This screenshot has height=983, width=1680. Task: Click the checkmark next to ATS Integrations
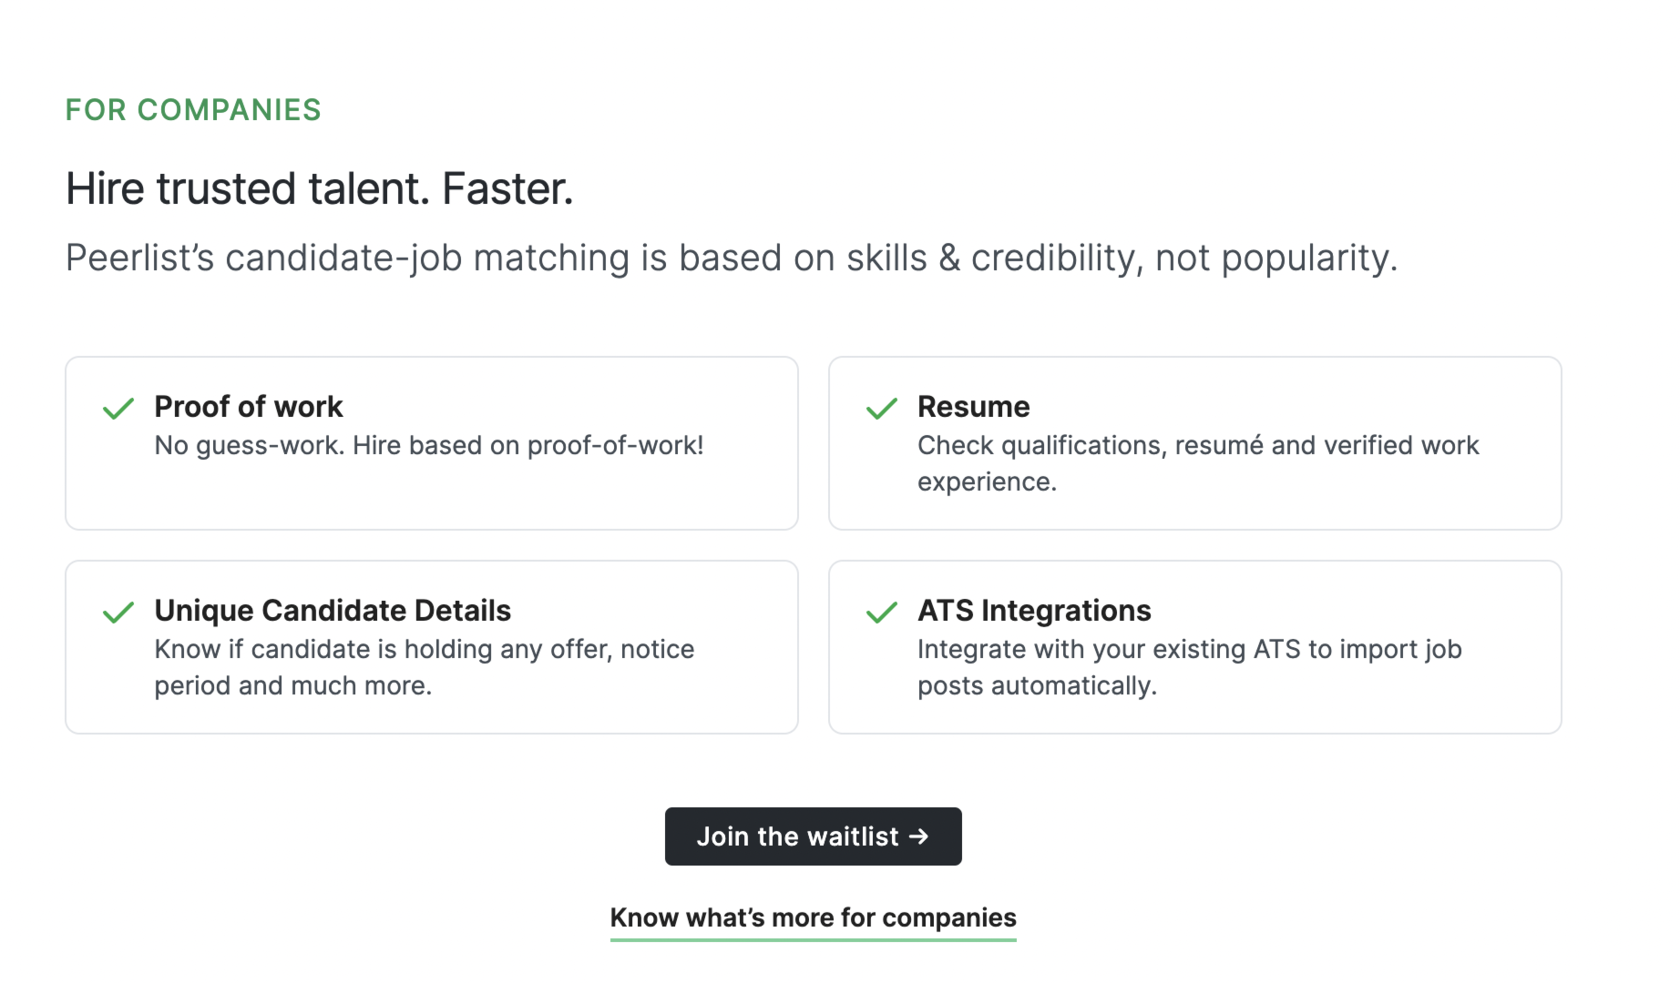click(881, 612)
